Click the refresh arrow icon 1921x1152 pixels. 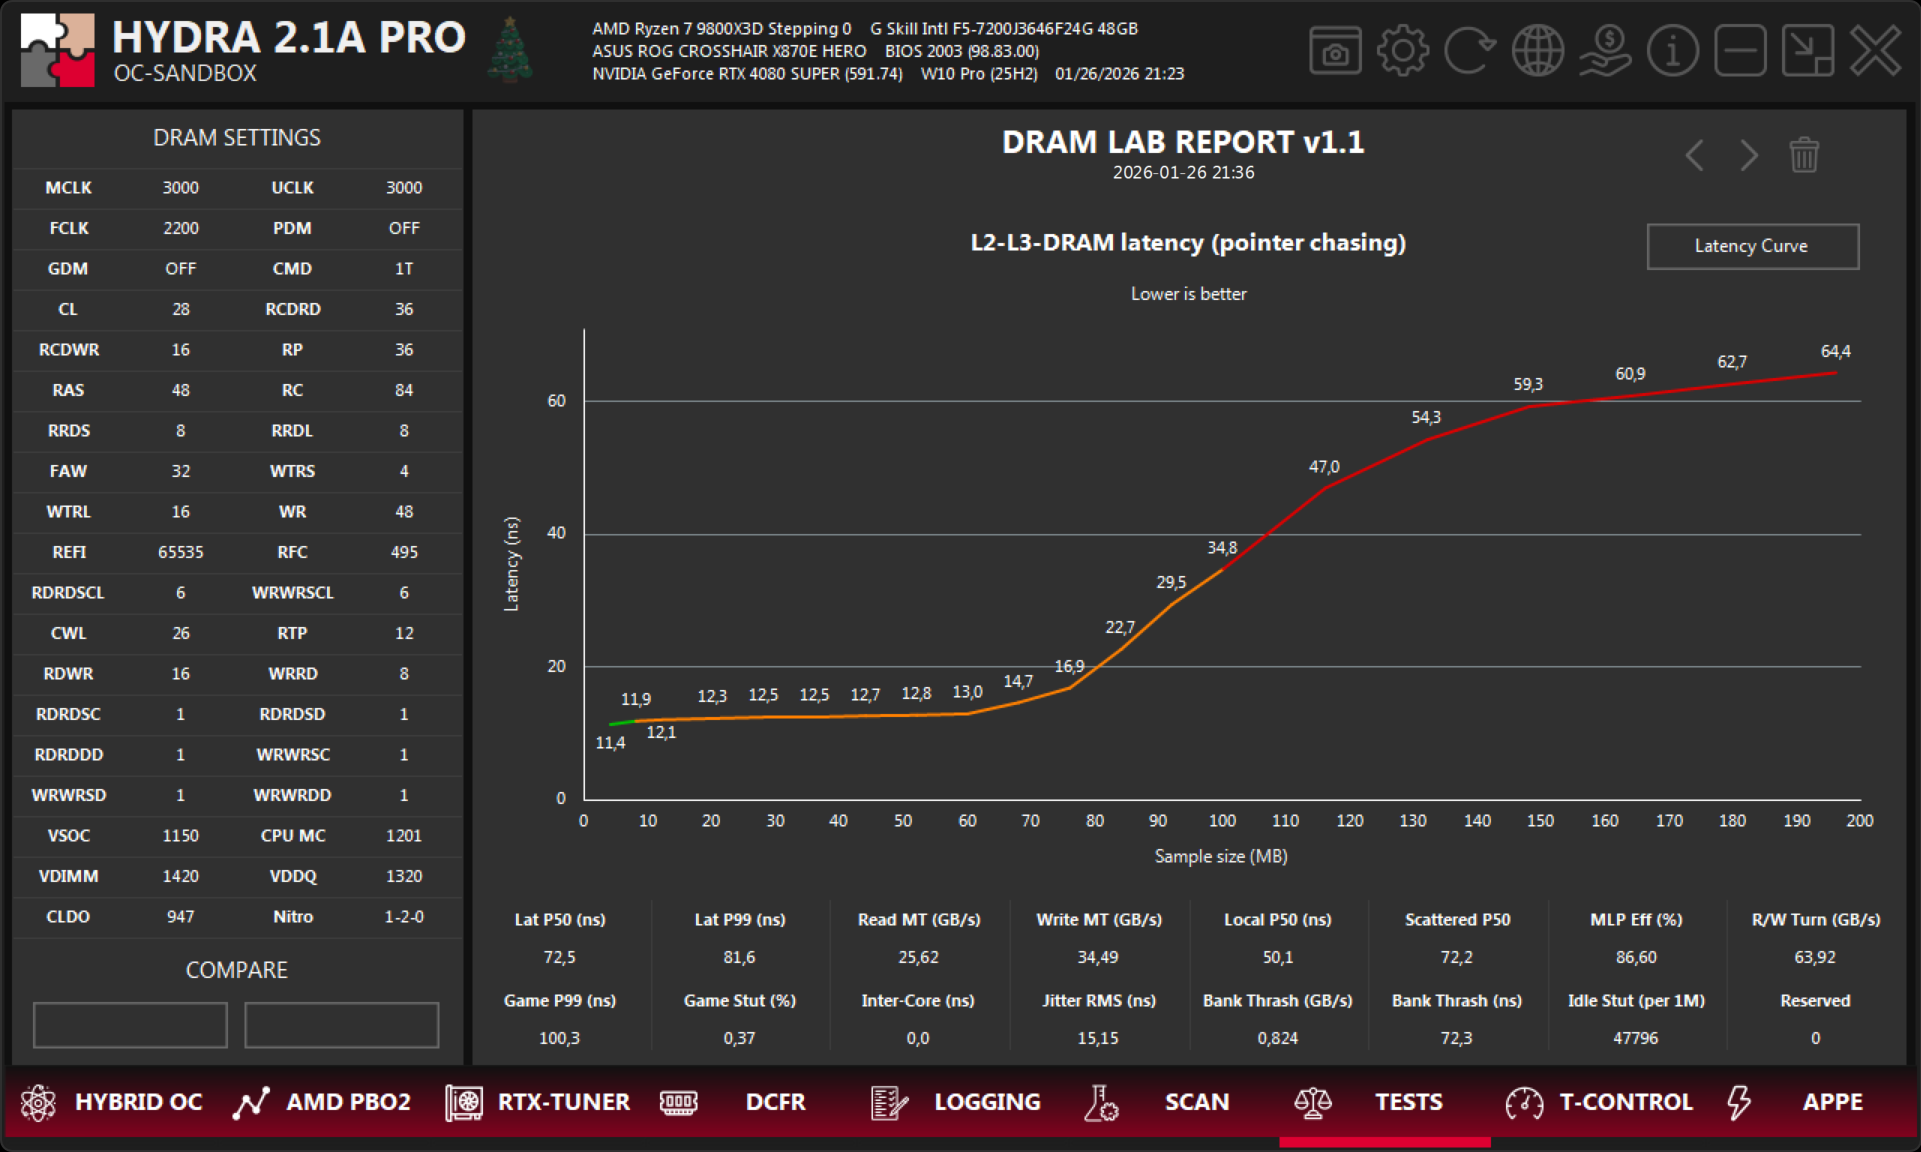tap(1469, 51)
